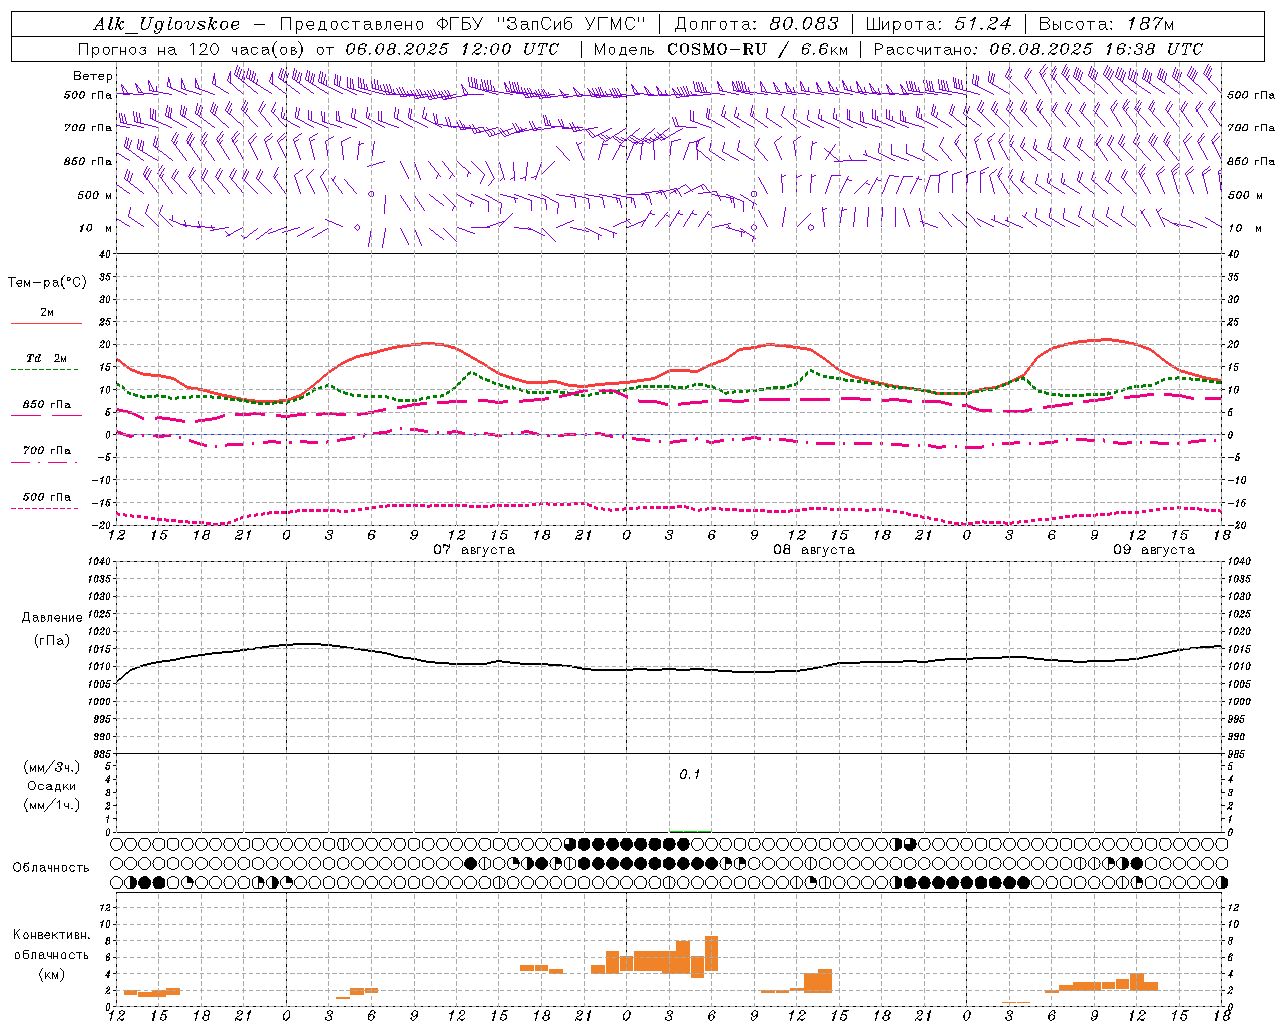
Task: Click the 'Долгота: 80.083' value
Action: [x=757, y=24]
